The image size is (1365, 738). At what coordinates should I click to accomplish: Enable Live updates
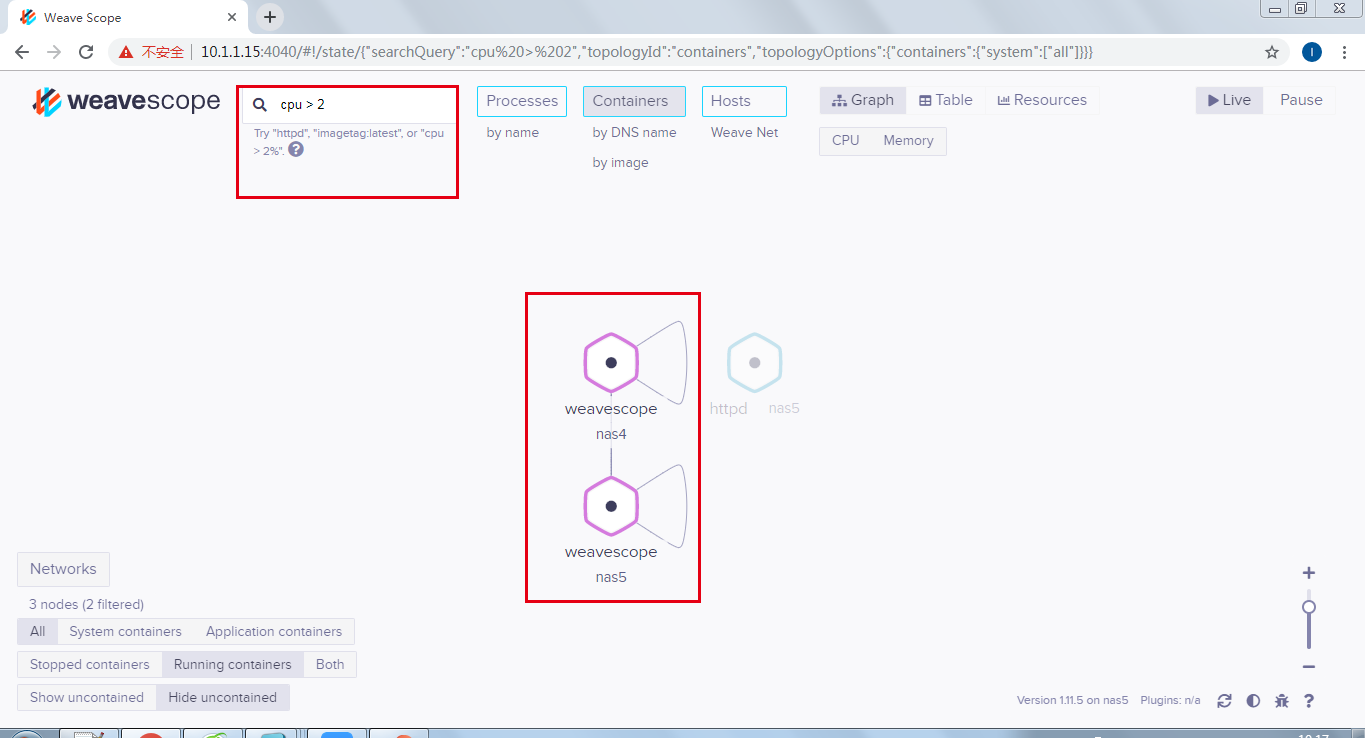coord(1229,100)
